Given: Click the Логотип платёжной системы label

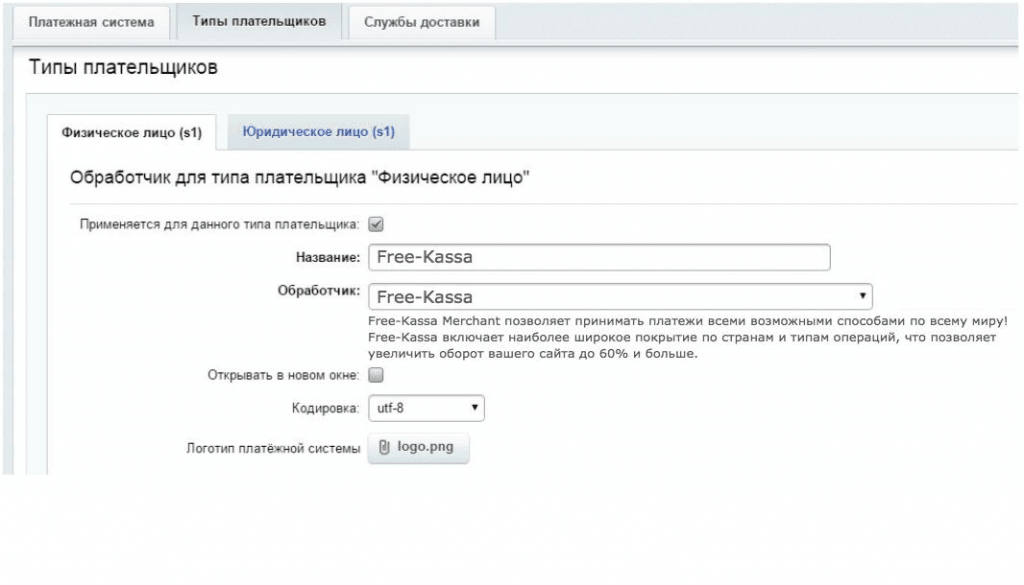Looking at the screenshot, I should (x=273, y=449).
